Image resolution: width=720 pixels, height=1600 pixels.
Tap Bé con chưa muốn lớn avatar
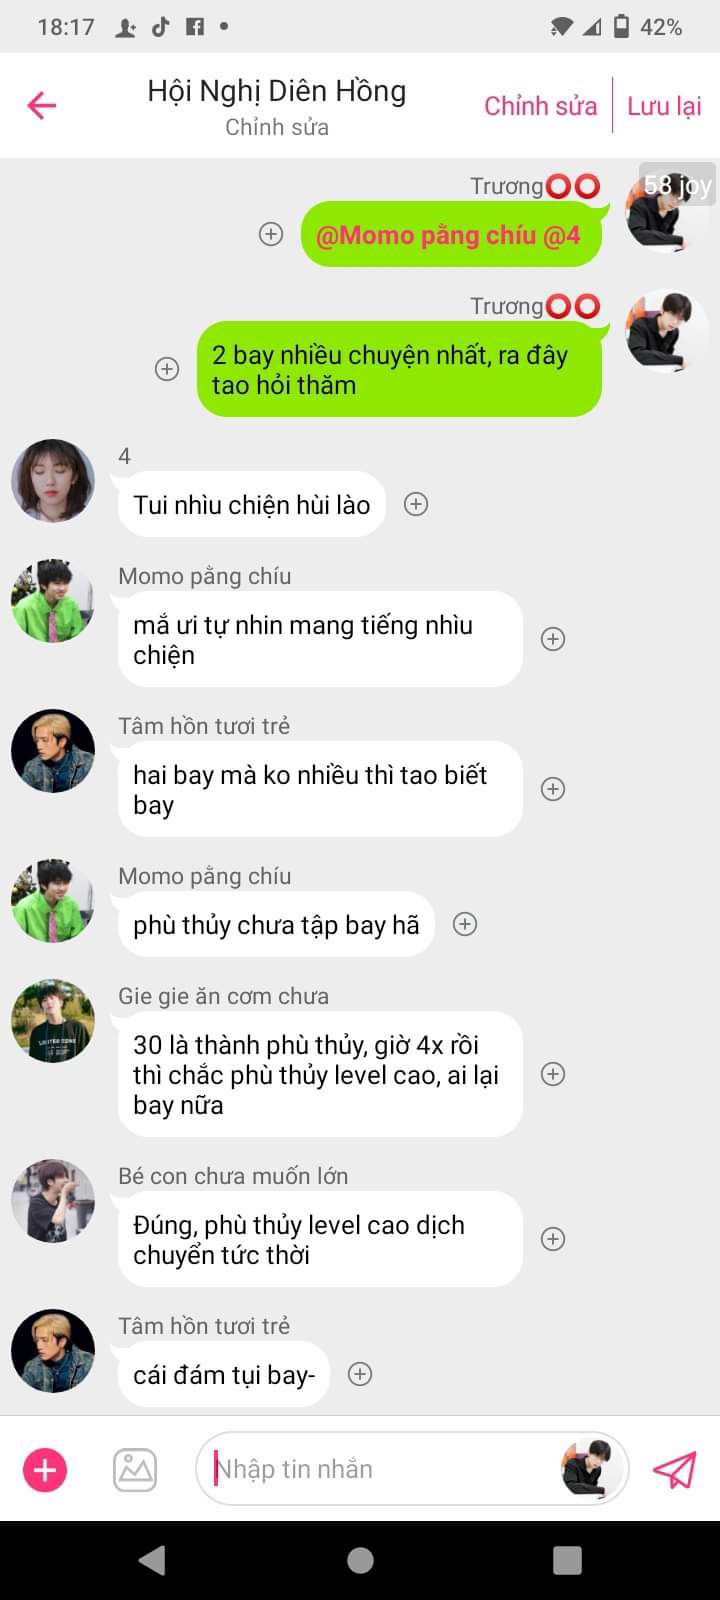(53, 1201)
